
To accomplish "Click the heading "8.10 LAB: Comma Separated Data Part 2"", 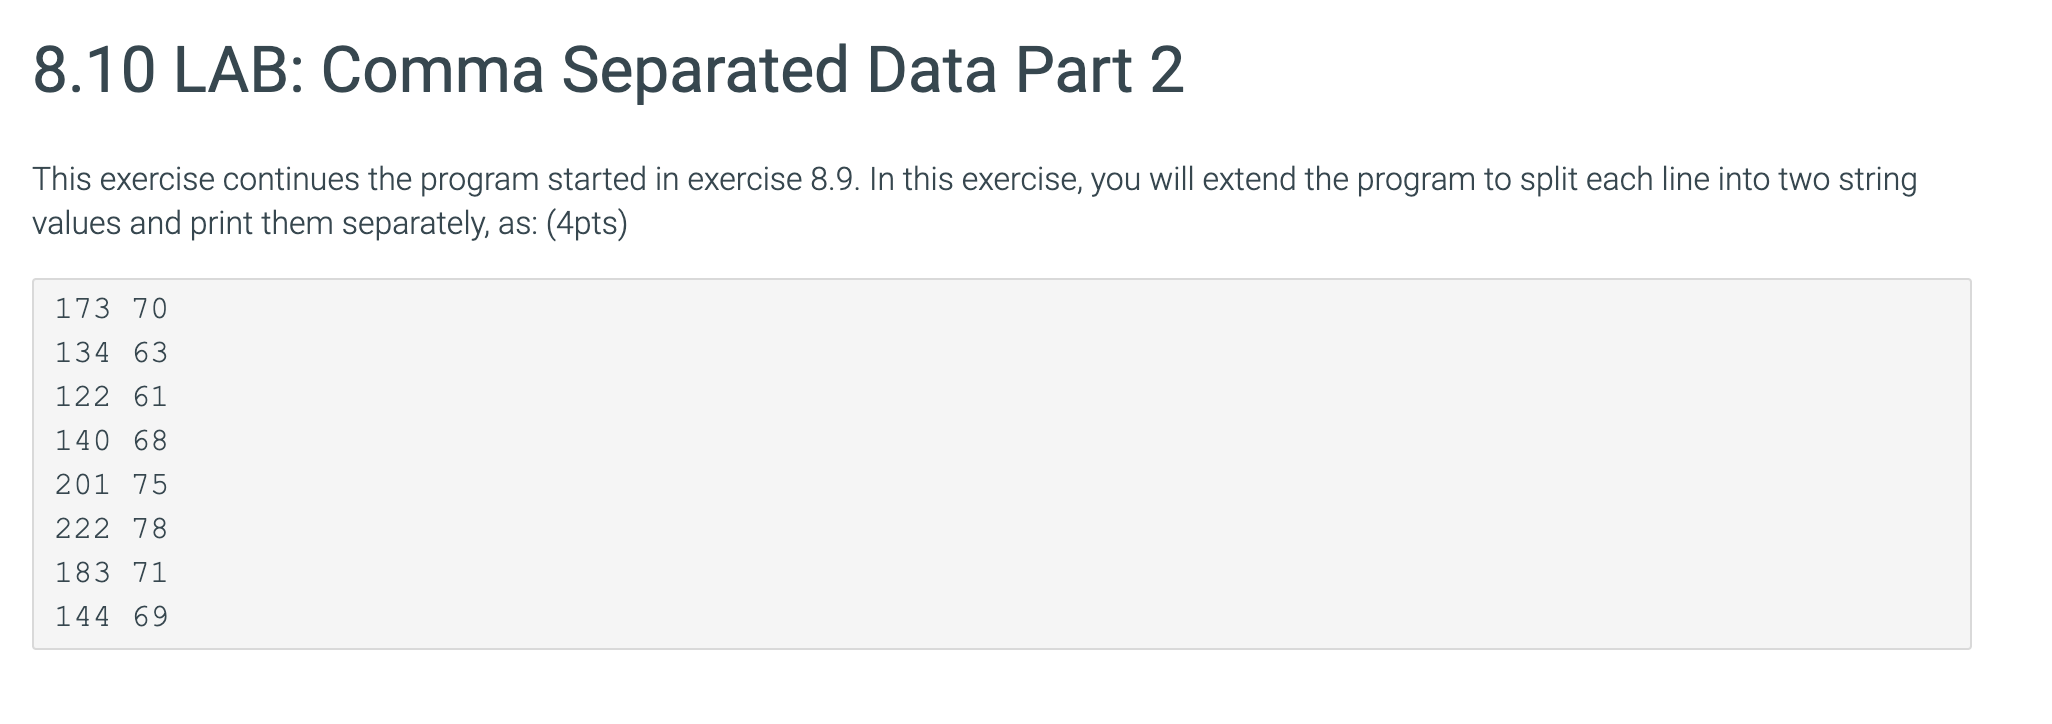I will click(608, 71).
